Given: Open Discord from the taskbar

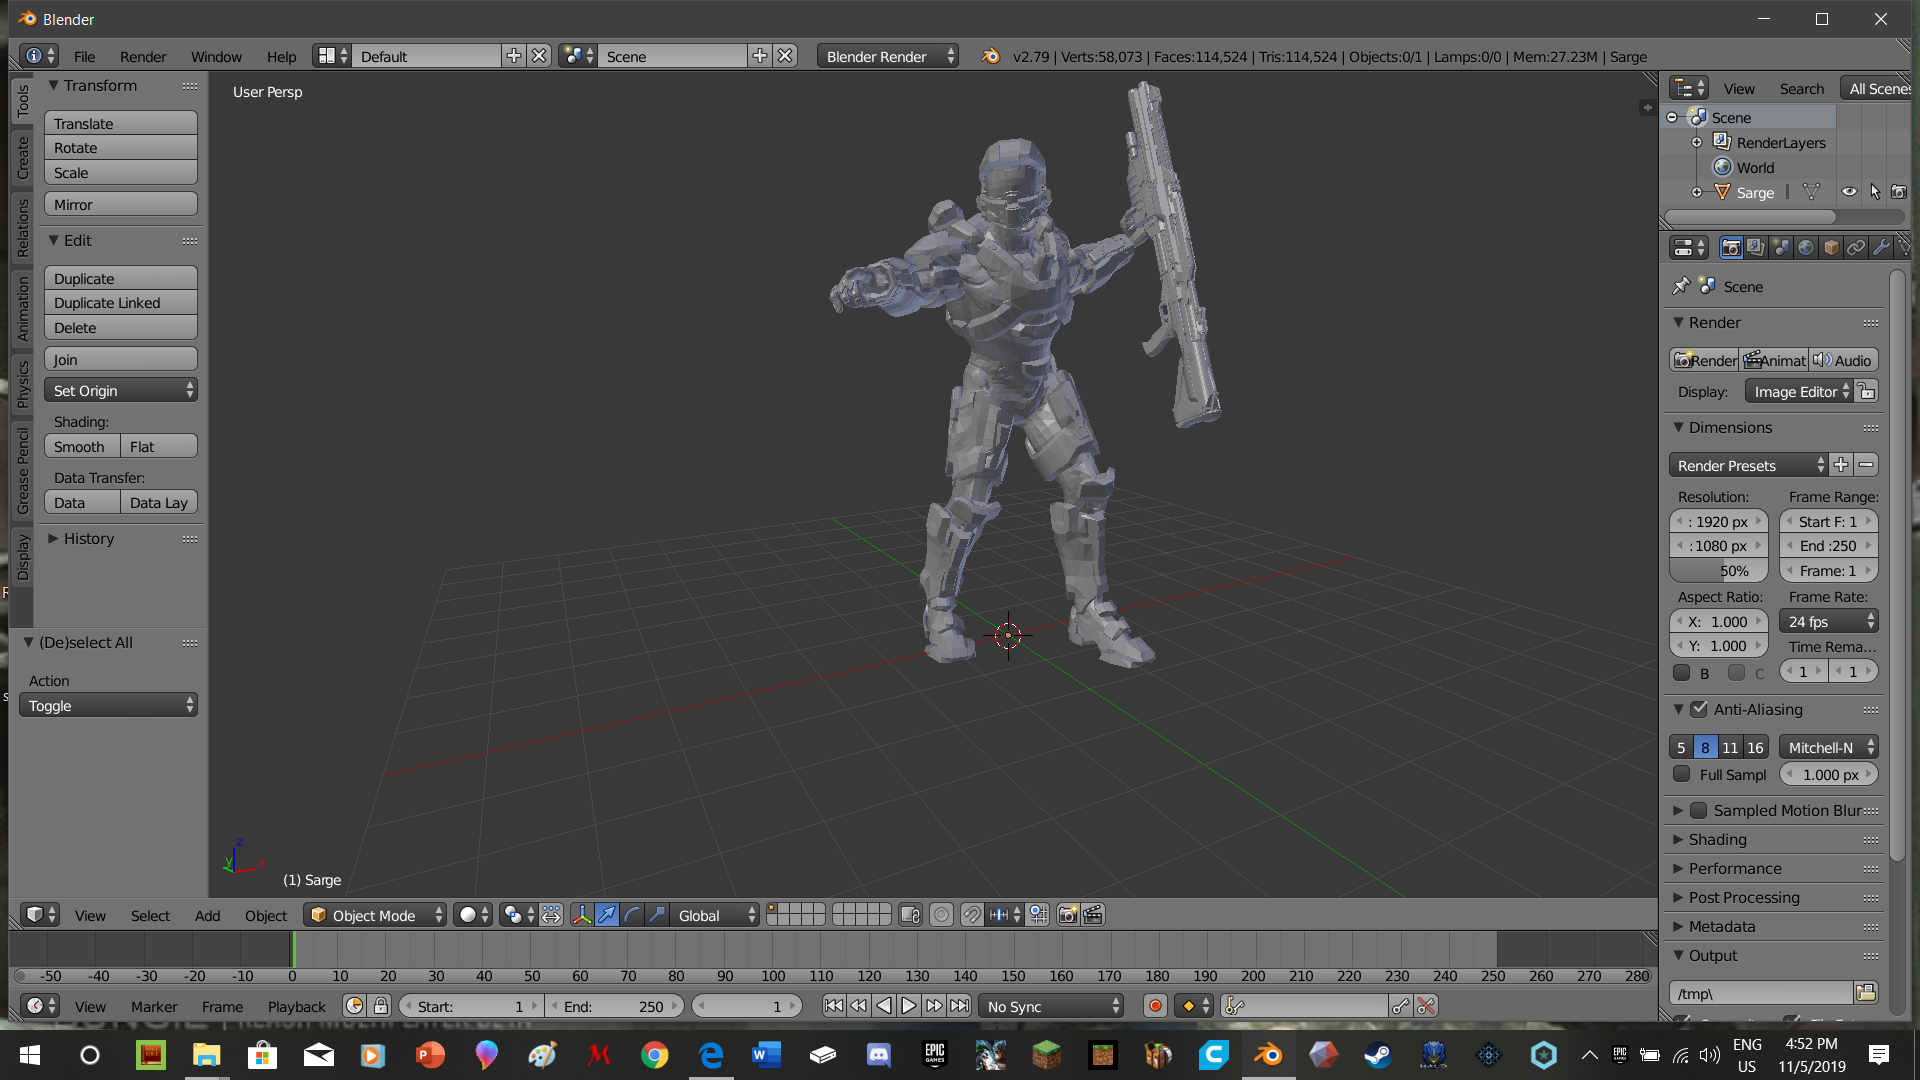Looking at the screenshot, I should [879, 1054].
